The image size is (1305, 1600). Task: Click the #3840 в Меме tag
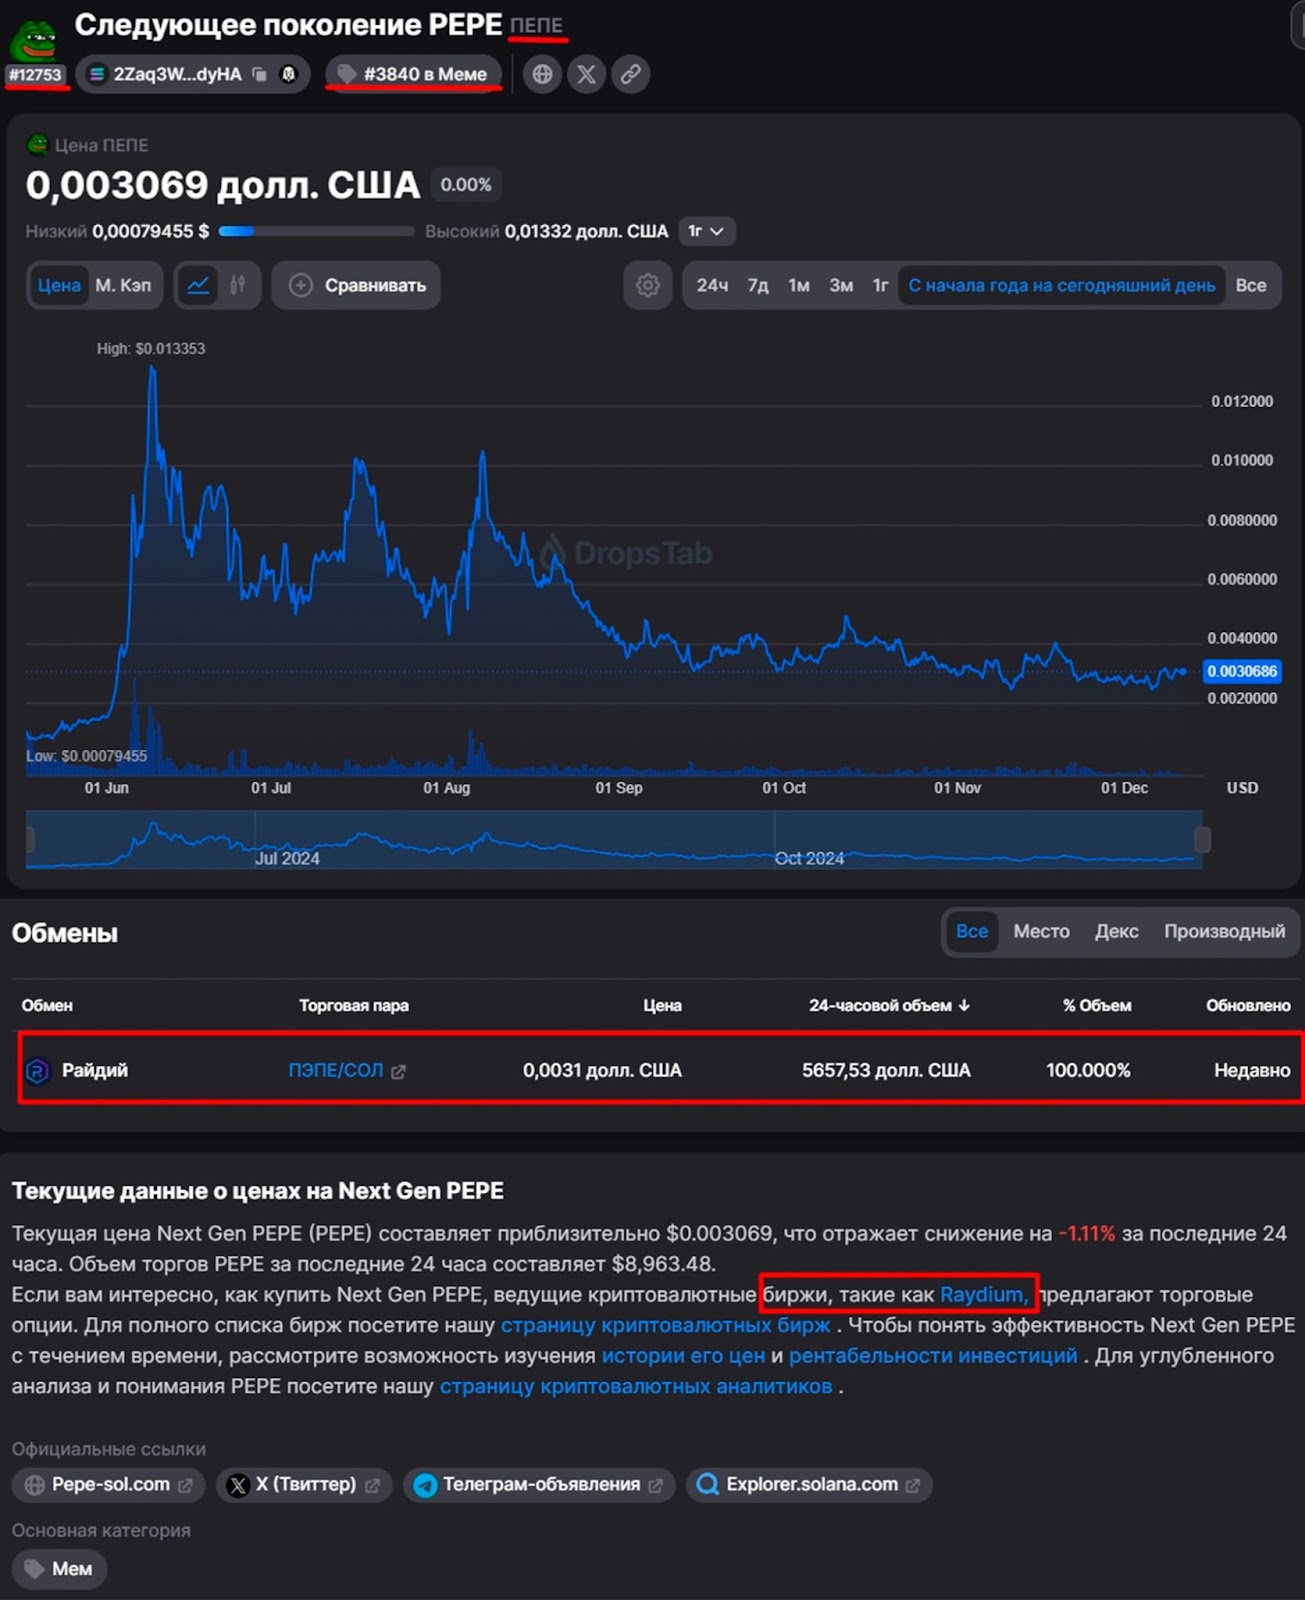pos(413,74)
